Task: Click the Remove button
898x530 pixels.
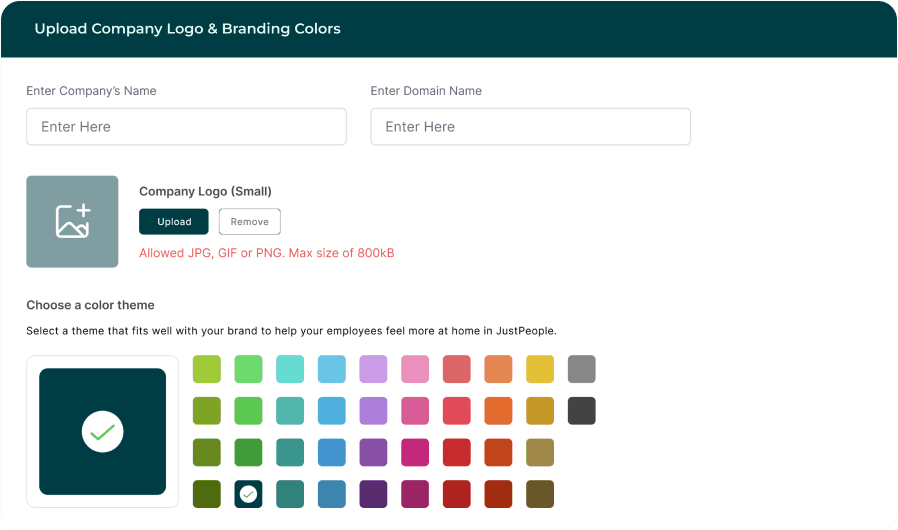Action: tap(250, 222)
